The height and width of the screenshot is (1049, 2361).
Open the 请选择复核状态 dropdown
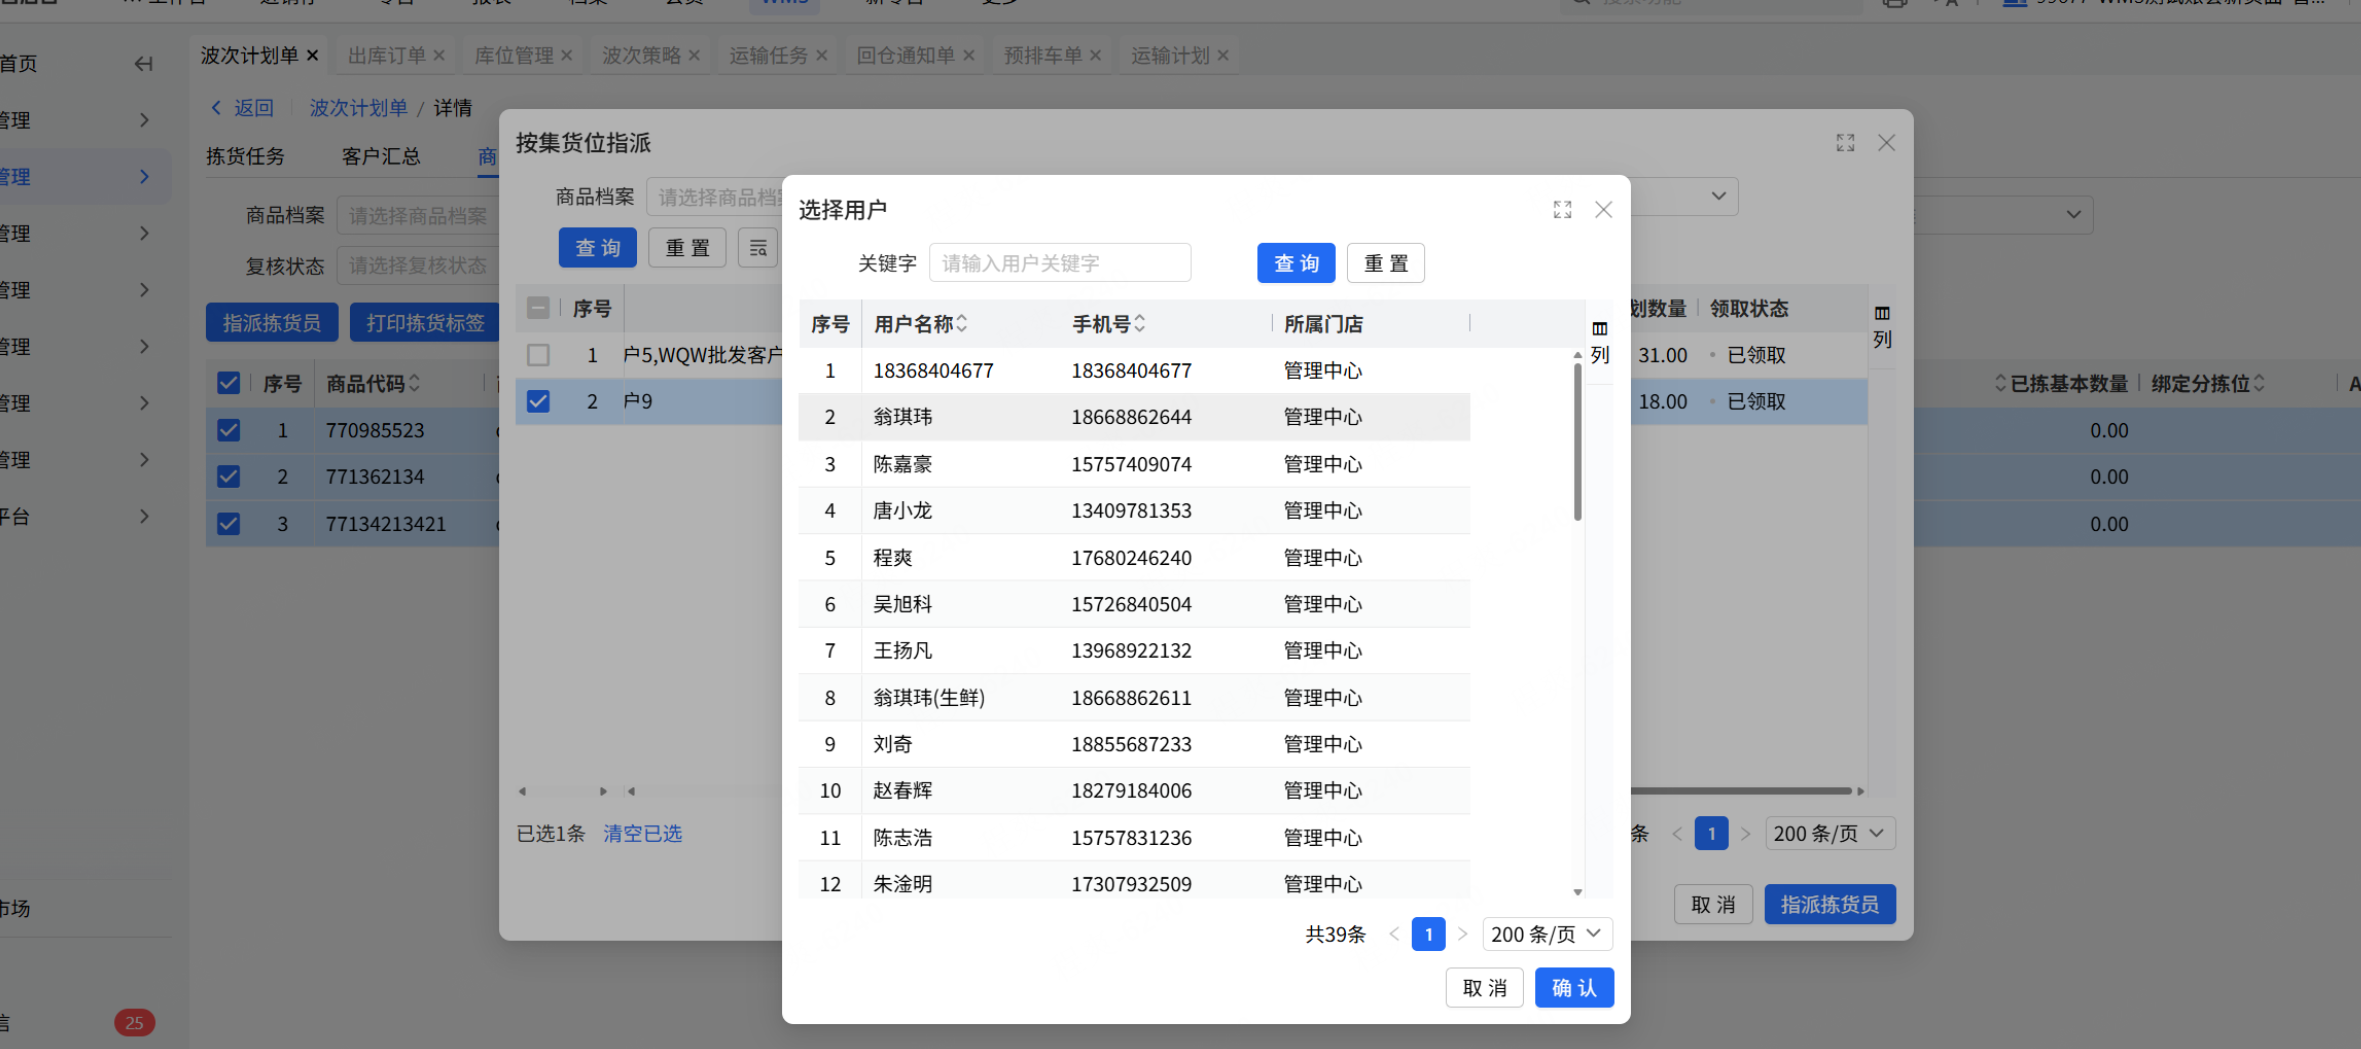[418, 266]
